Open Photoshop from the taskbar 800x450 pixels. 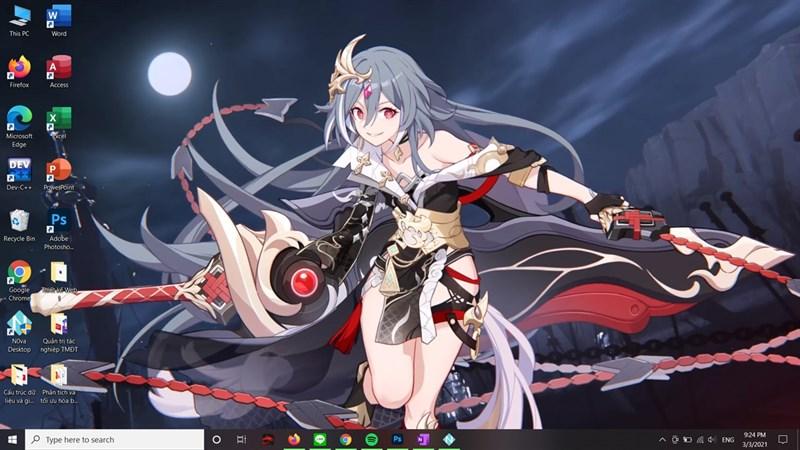coord(397,439)
